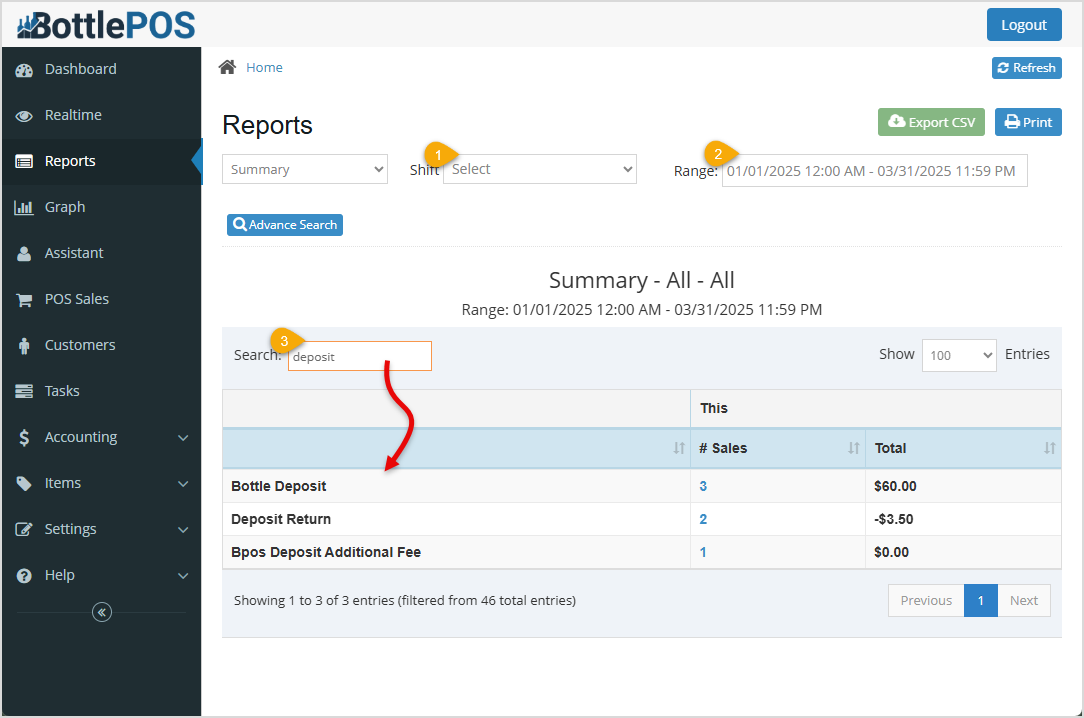Click the POS Sales cart icon
Screen dimensions: 1084x718
pos(22,299)
